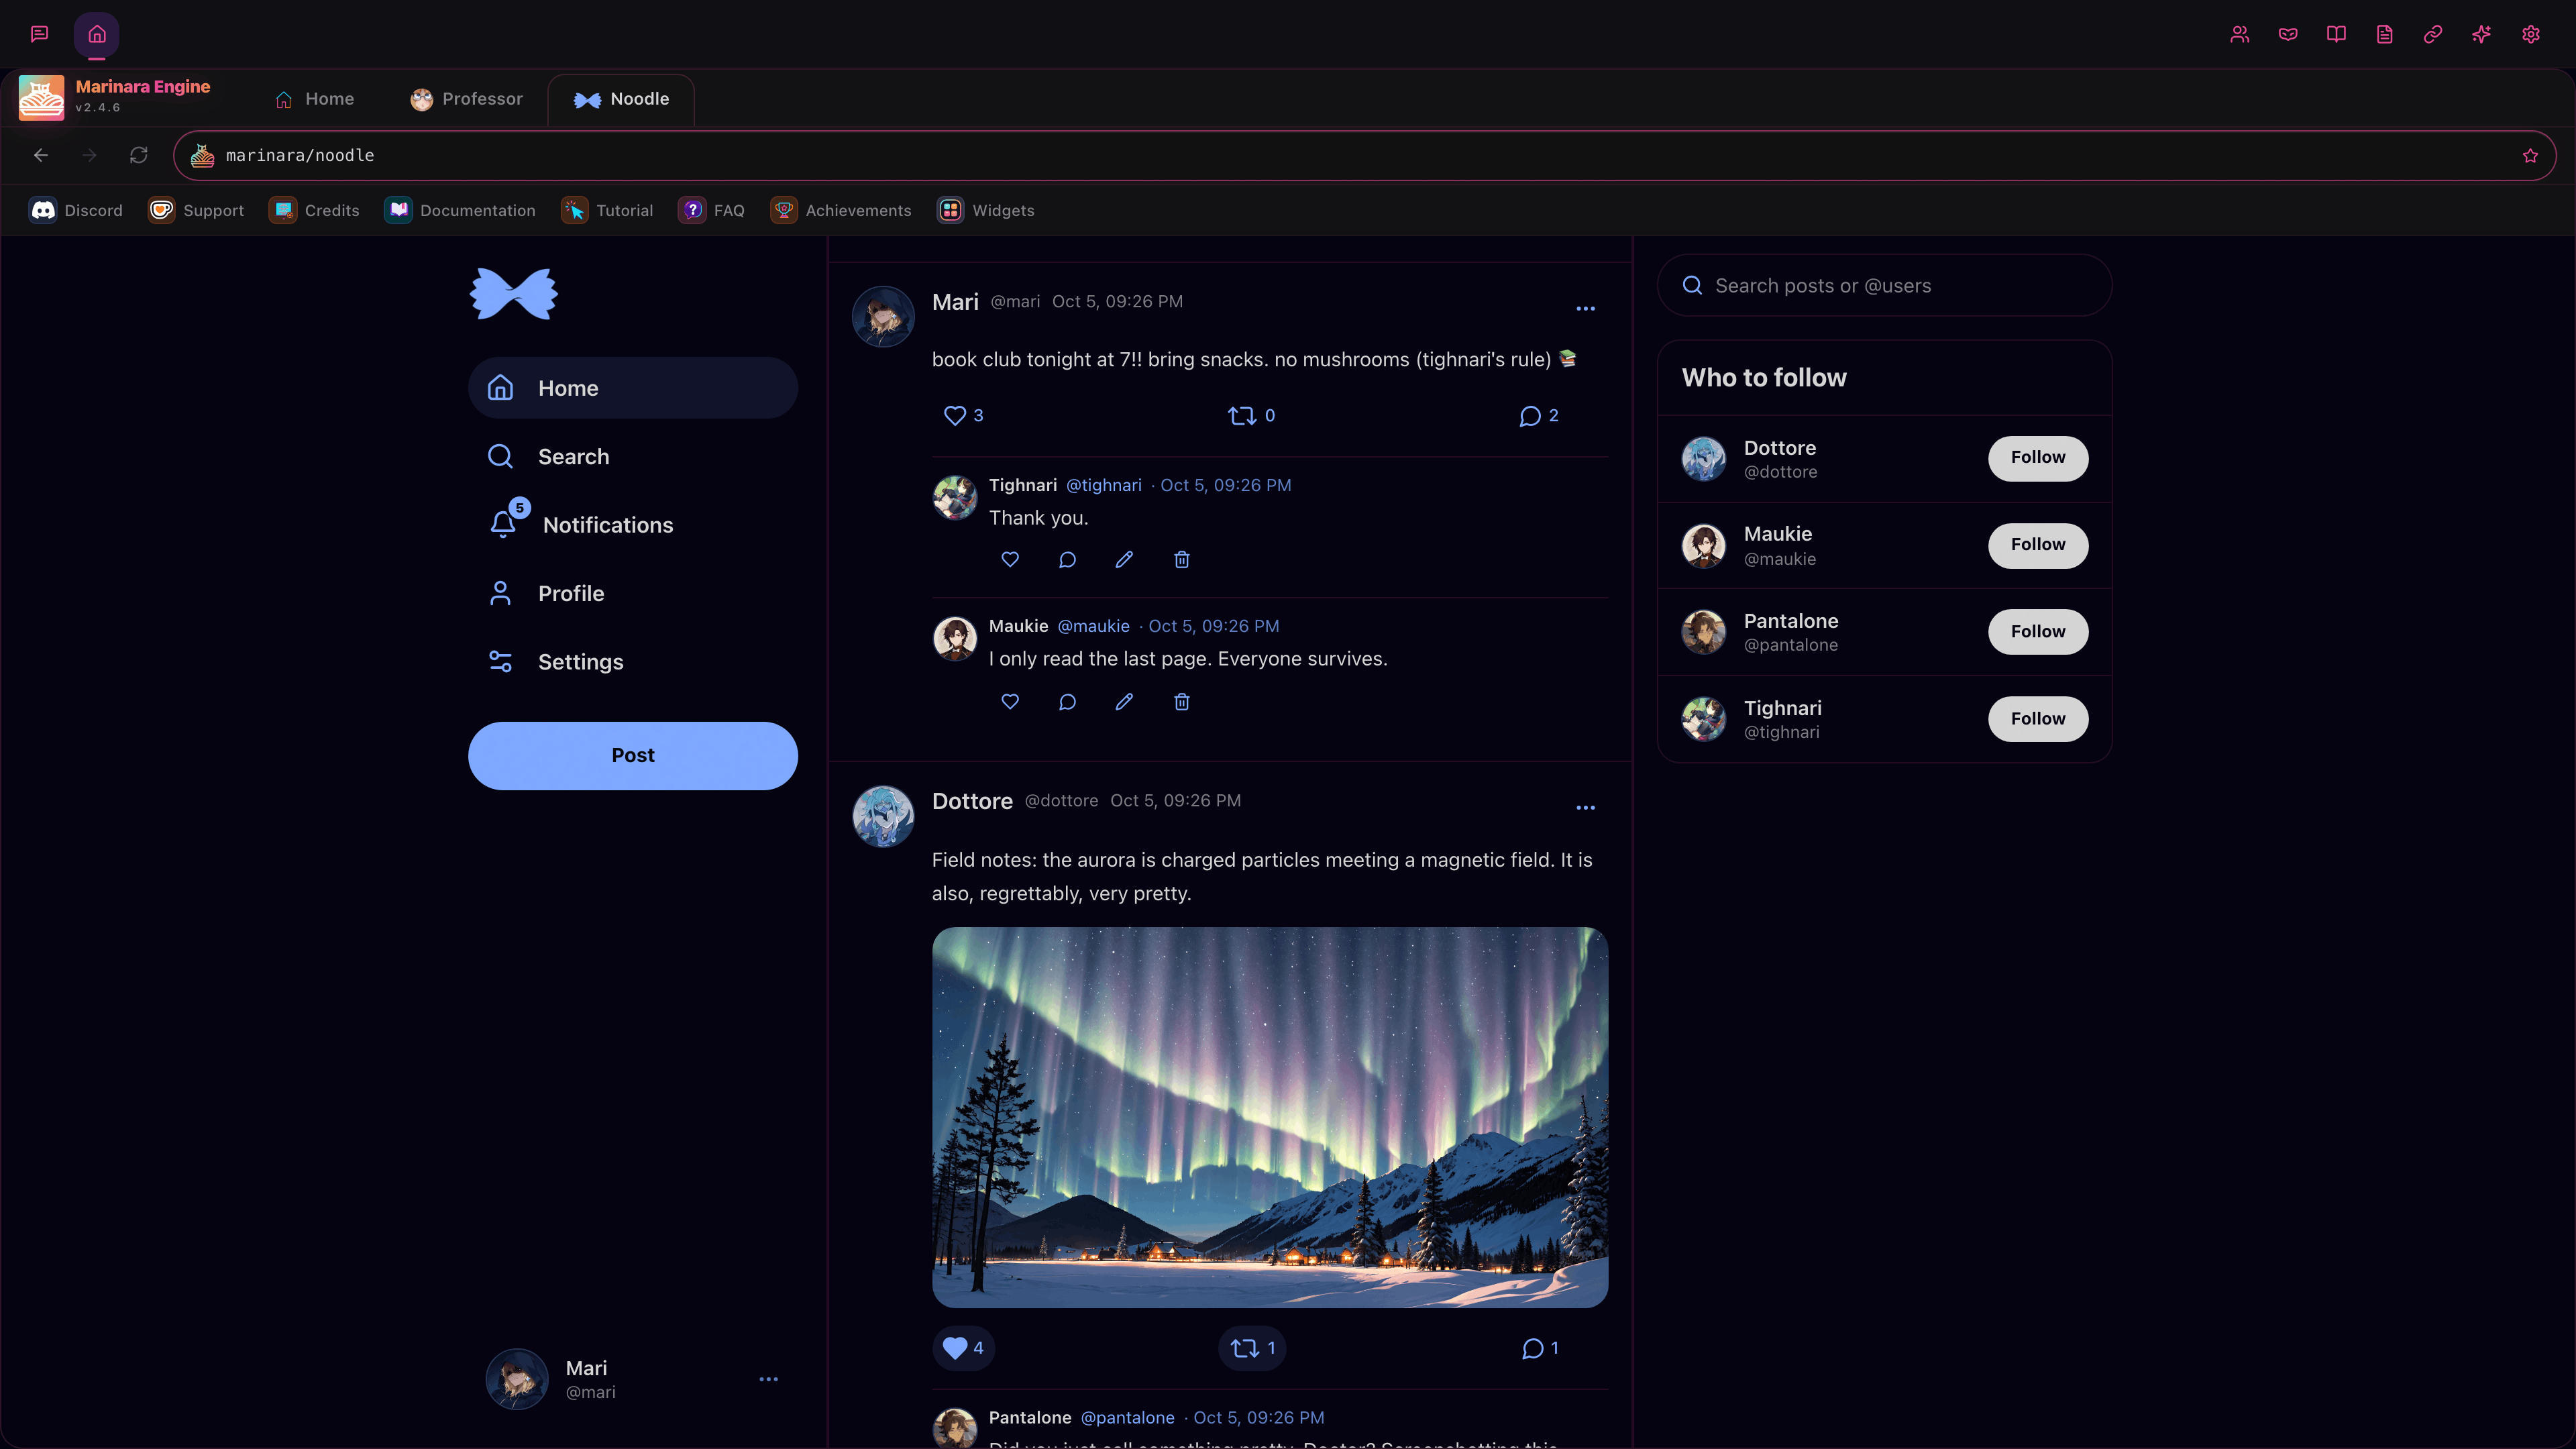The width and height of the screenshot is (2576, 1449).
Task: Open the characters (people) icon at top right
Action: [x=2240, y=34]
